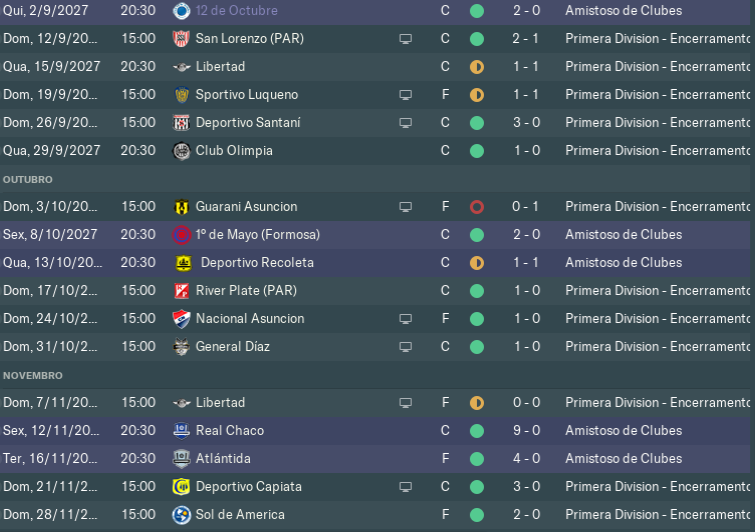Click the green win indicator for Real Chaco

pyautogui.click(x=477, y=431)
